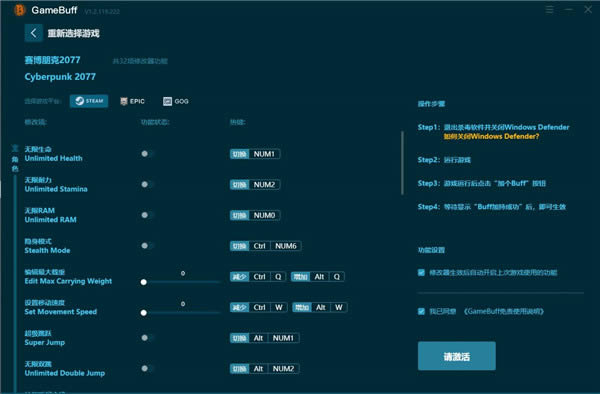The height and width of the screenshot is (394, 600).
Task: Open the GameBuff usage terms link
Action: (x=504, y=311)
